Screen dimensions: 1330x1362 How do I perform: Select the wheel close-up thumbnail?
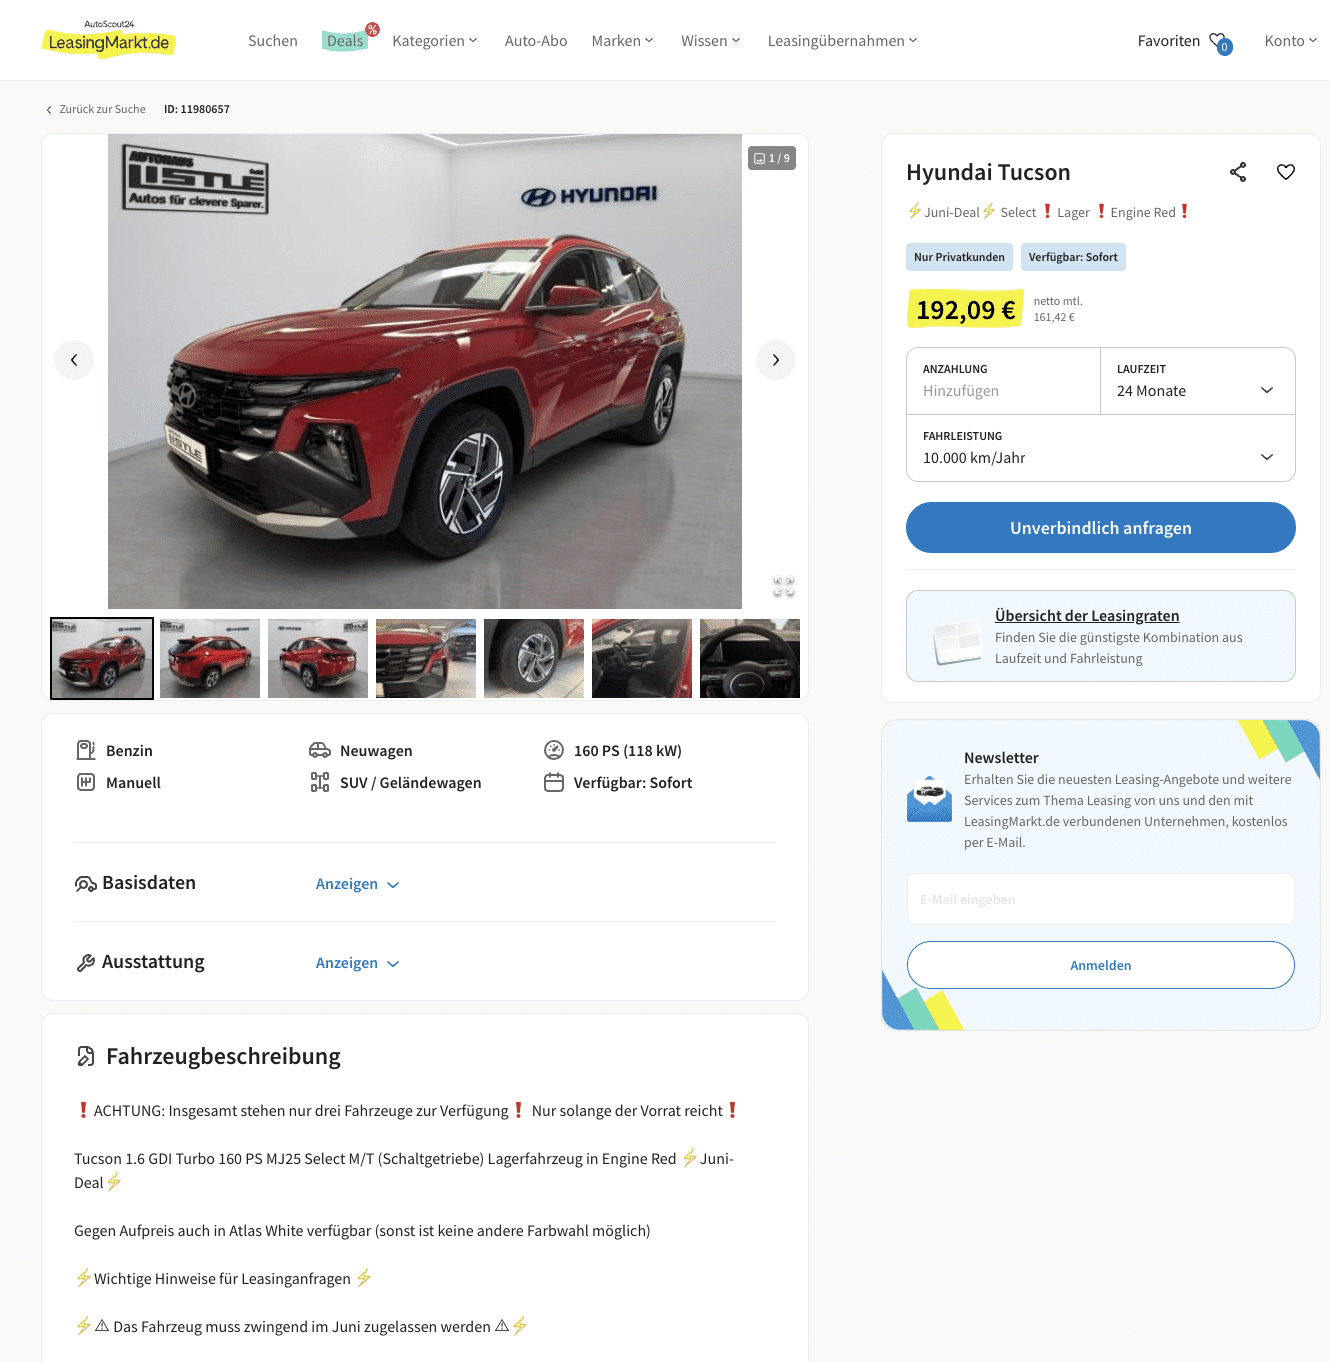point(534,658)
